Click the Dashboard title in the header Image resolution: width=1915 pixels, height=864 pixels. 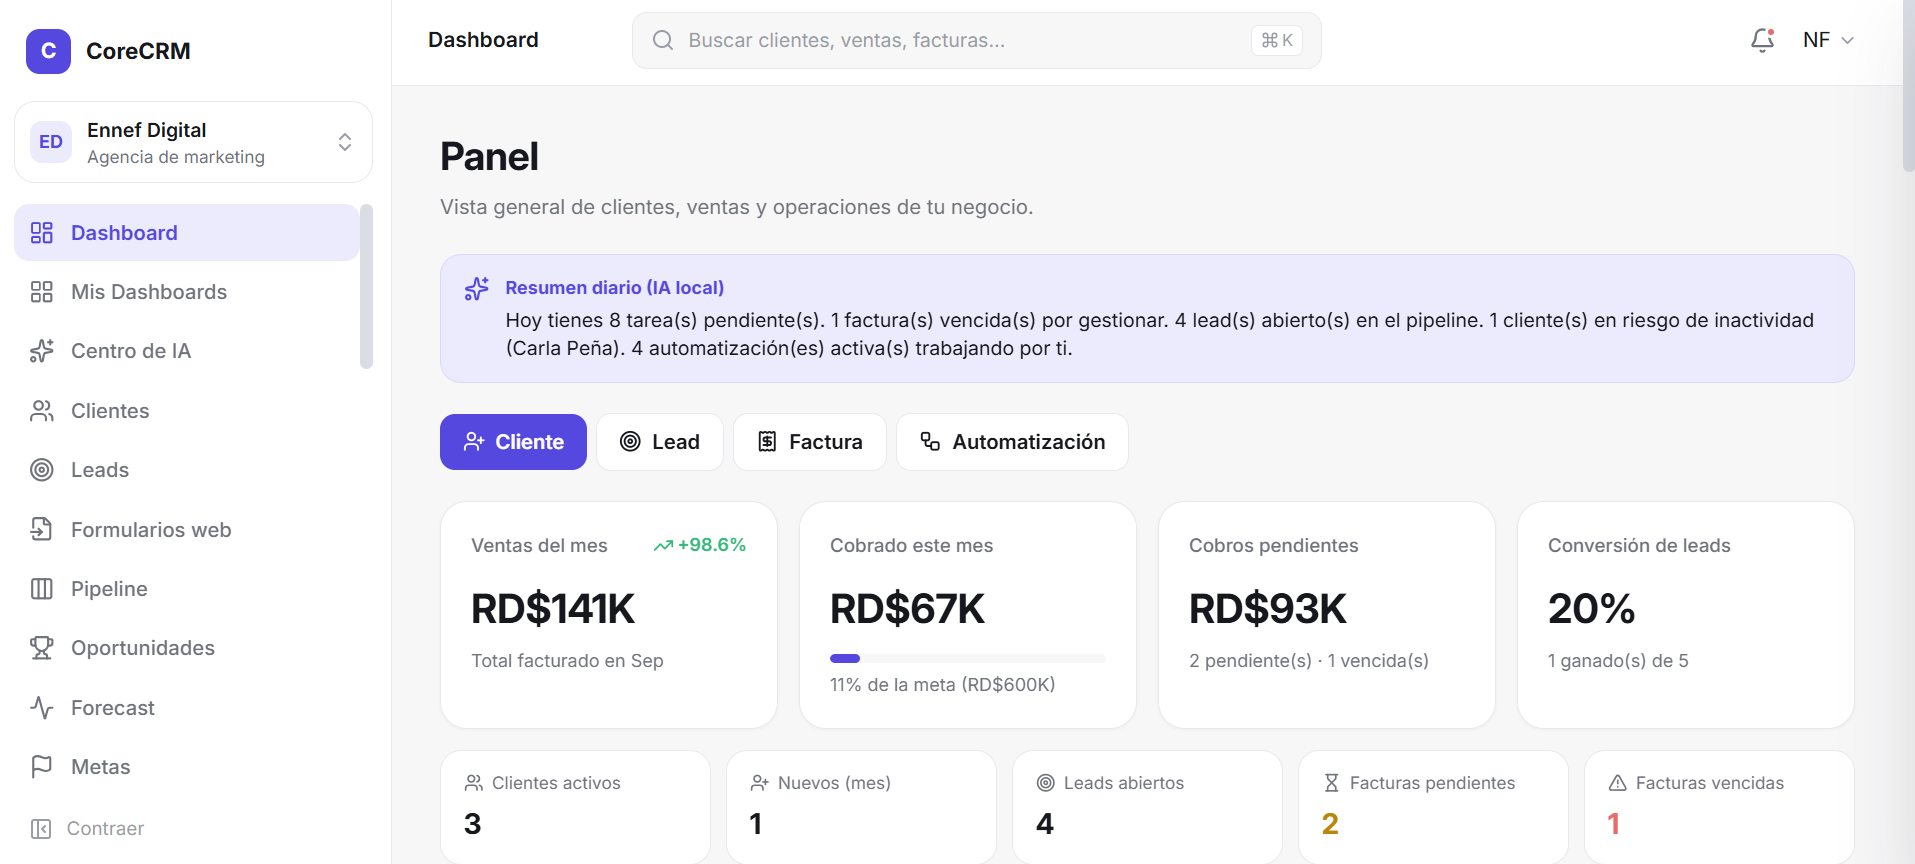tap(483, 40)
